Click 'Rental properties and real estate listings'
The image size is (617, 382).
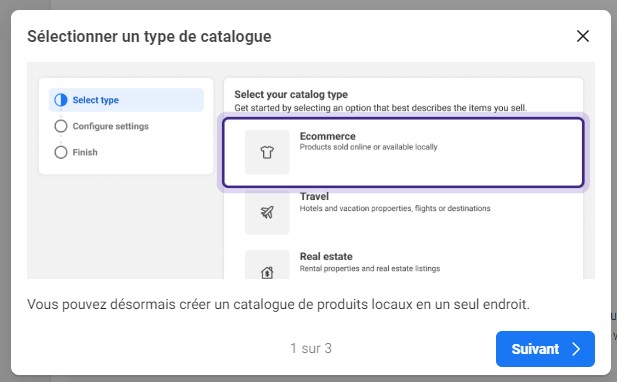pyautogui.click(x=370, y=269)
